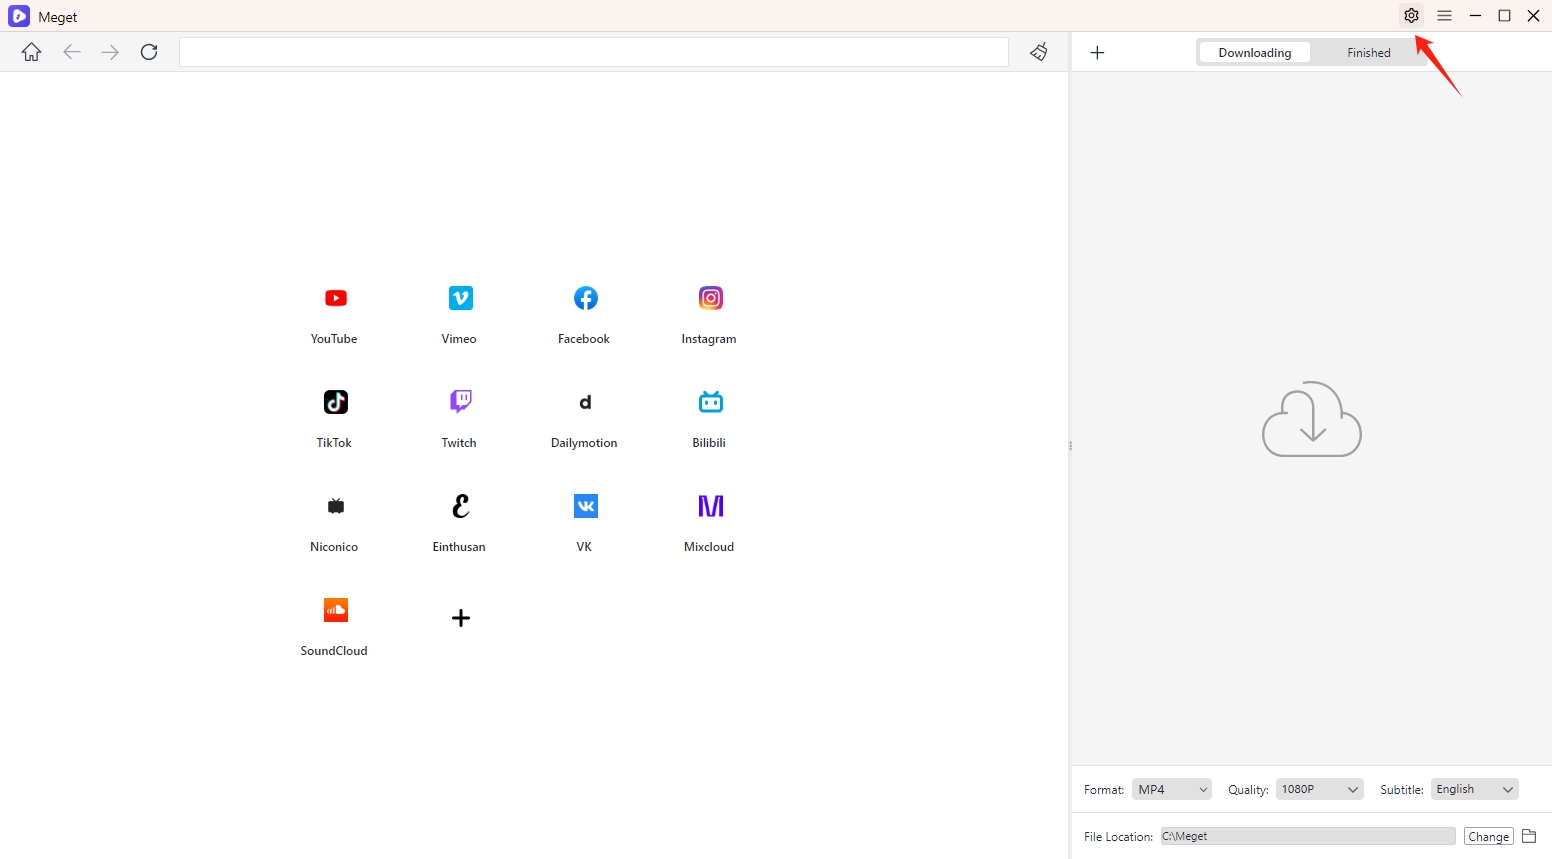
Task: Expand the Quality 1080P dropdown
Action: coord(1320,789)
